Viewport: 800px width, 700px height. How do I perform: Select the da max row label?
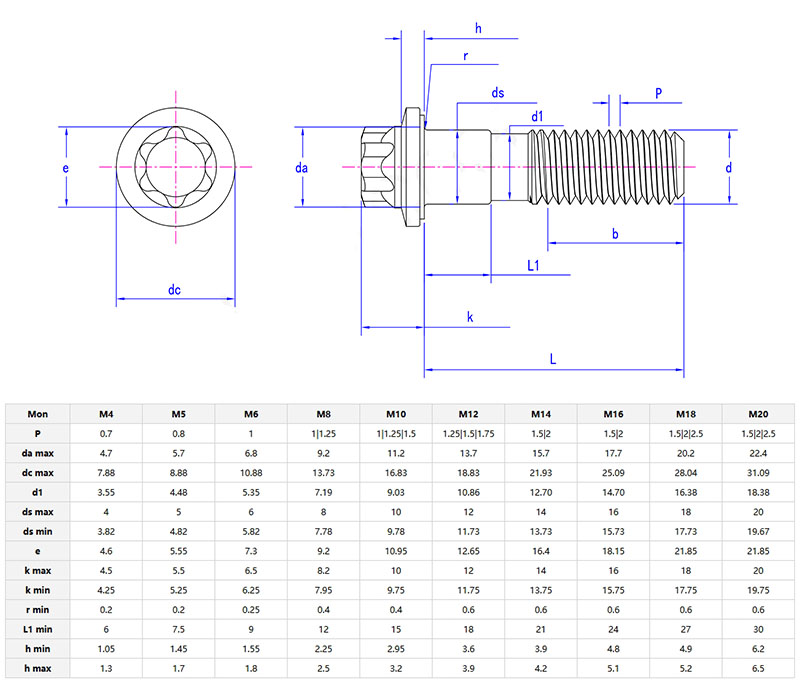pyautogui.click(x=38, y=453)
